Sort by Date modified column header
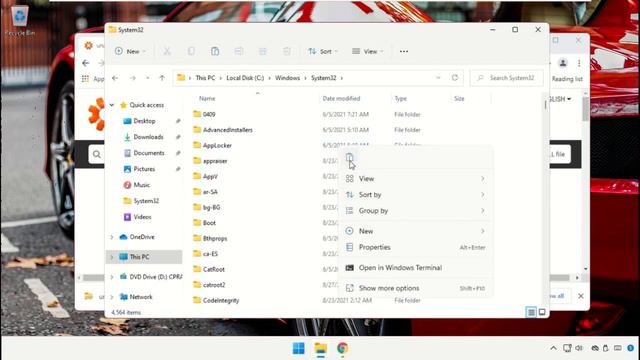 (x=341, y=98)
